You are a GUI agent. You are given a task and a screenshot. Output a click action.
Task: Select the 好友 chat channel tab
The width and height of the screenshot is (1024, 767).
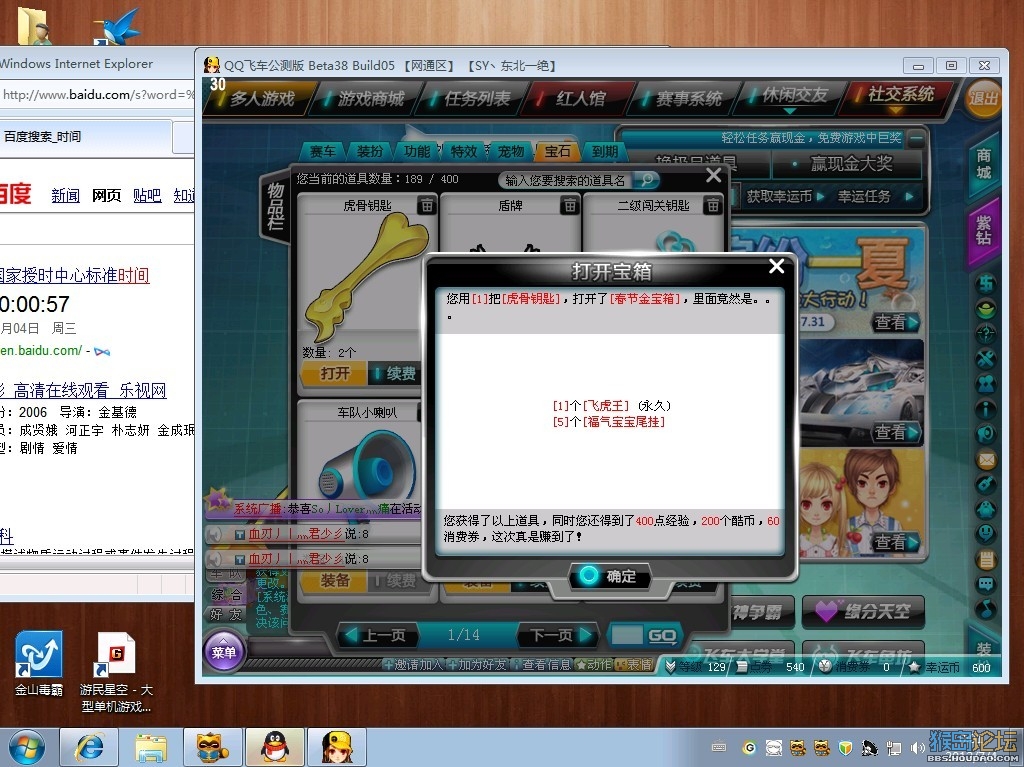[225, 614]
